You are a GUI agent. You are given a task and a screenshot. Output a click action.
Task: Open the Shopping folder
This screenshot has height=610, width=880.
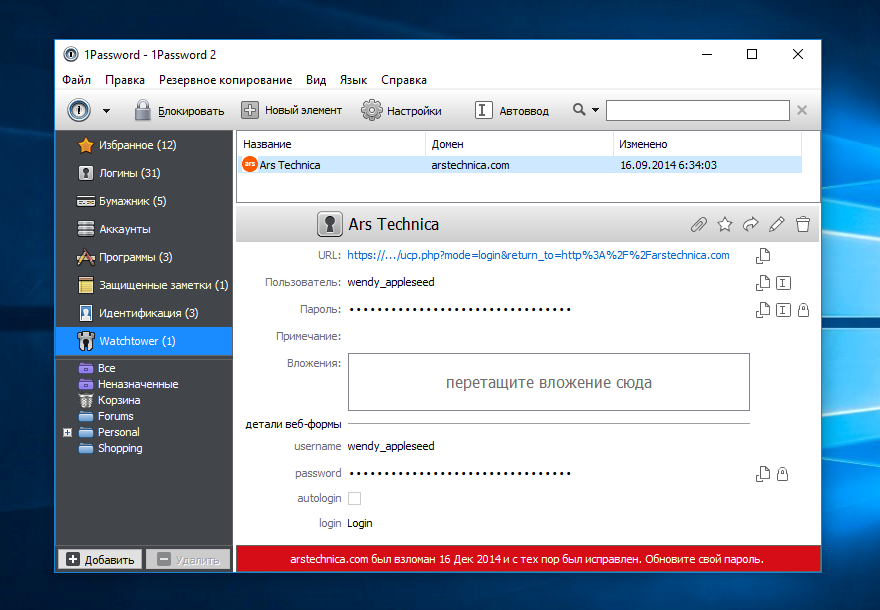point(111,448)
